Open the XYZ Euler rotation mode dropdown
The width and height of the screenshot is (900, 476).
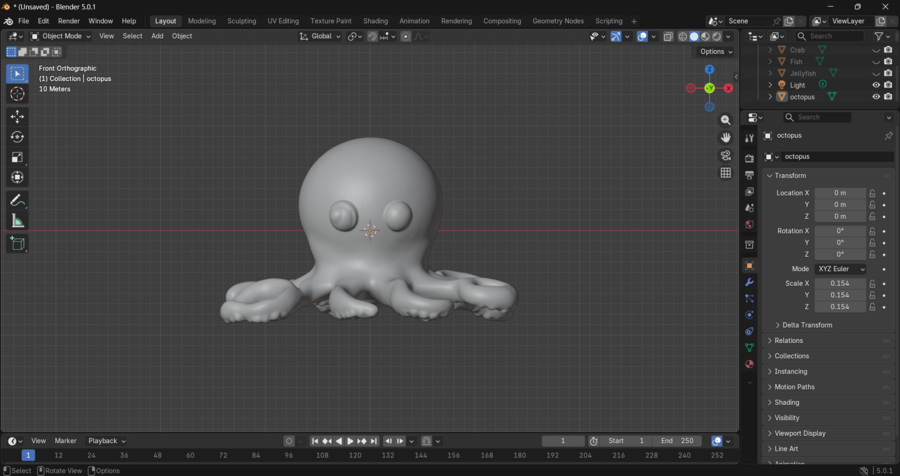click(x=840, y=269)
